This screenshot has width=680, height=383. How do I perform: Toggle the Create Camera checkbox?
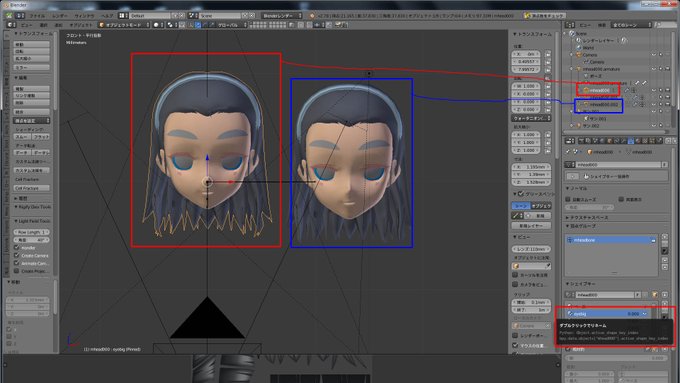(x=16, y=255)
